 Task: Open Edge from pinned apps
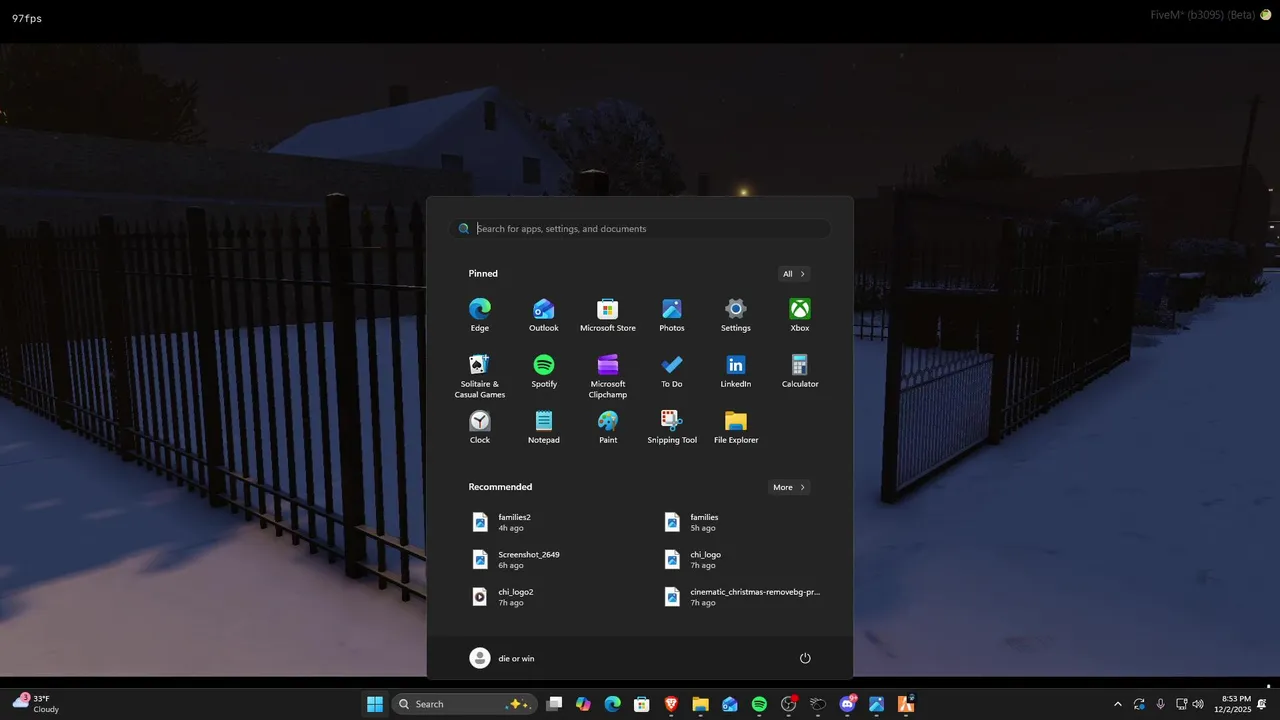tap(480, 314)
